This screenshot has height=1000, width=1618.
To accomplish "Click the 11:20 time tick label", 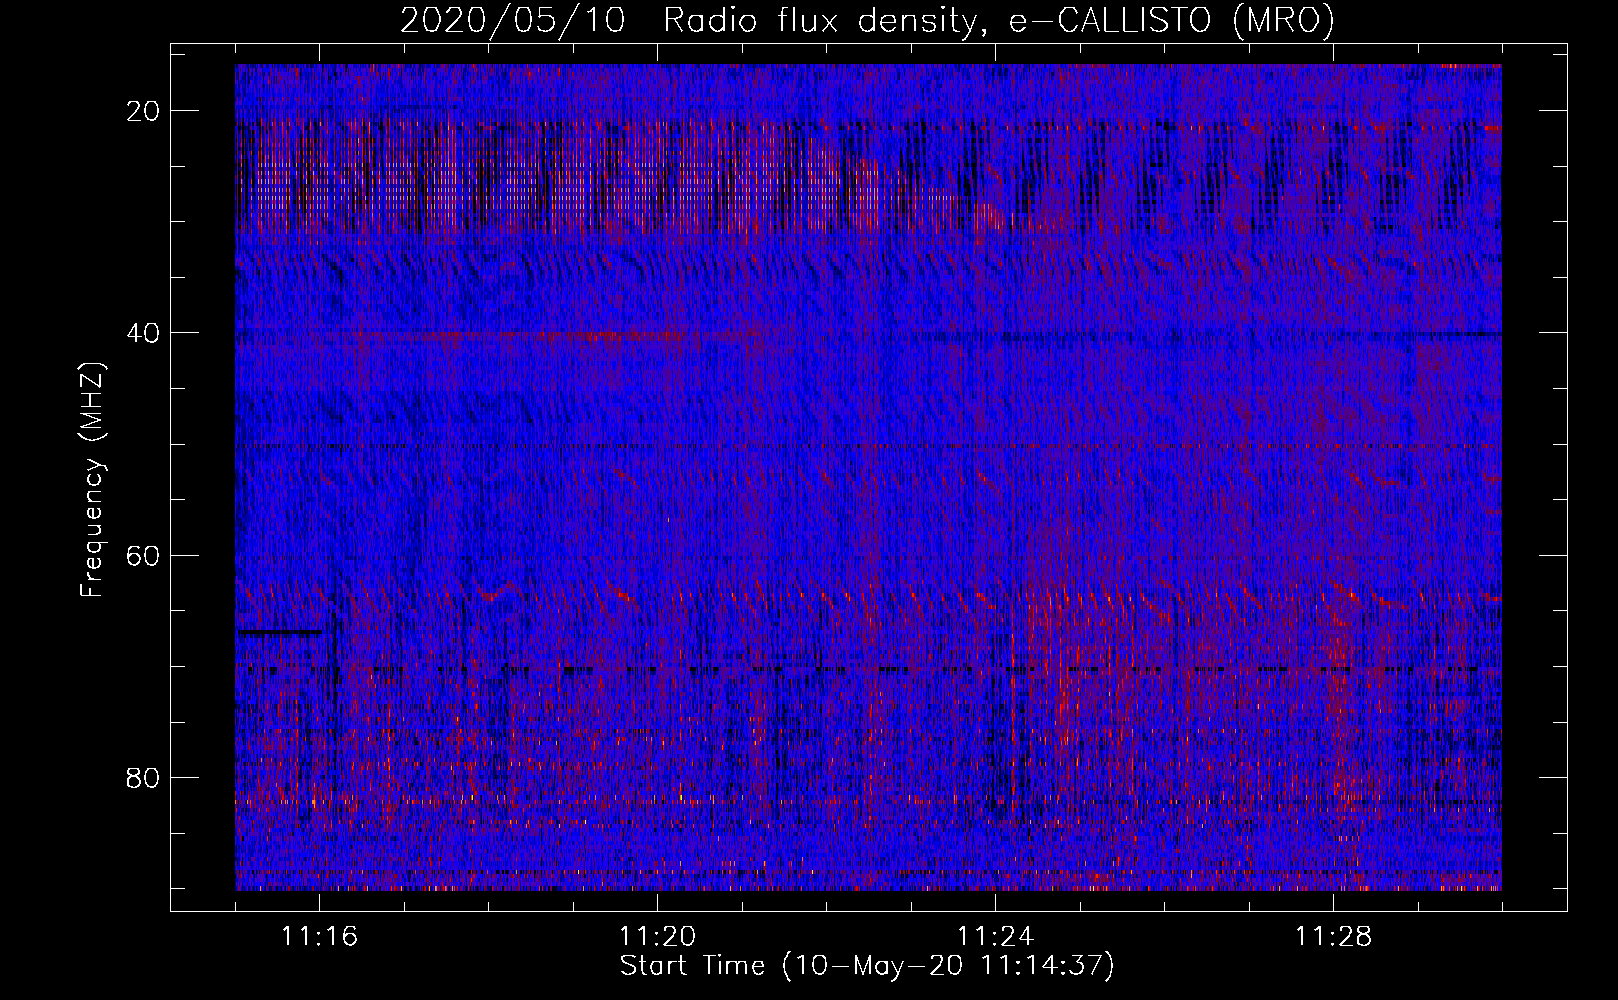I will pyautogui.click(x=658, y=937).
